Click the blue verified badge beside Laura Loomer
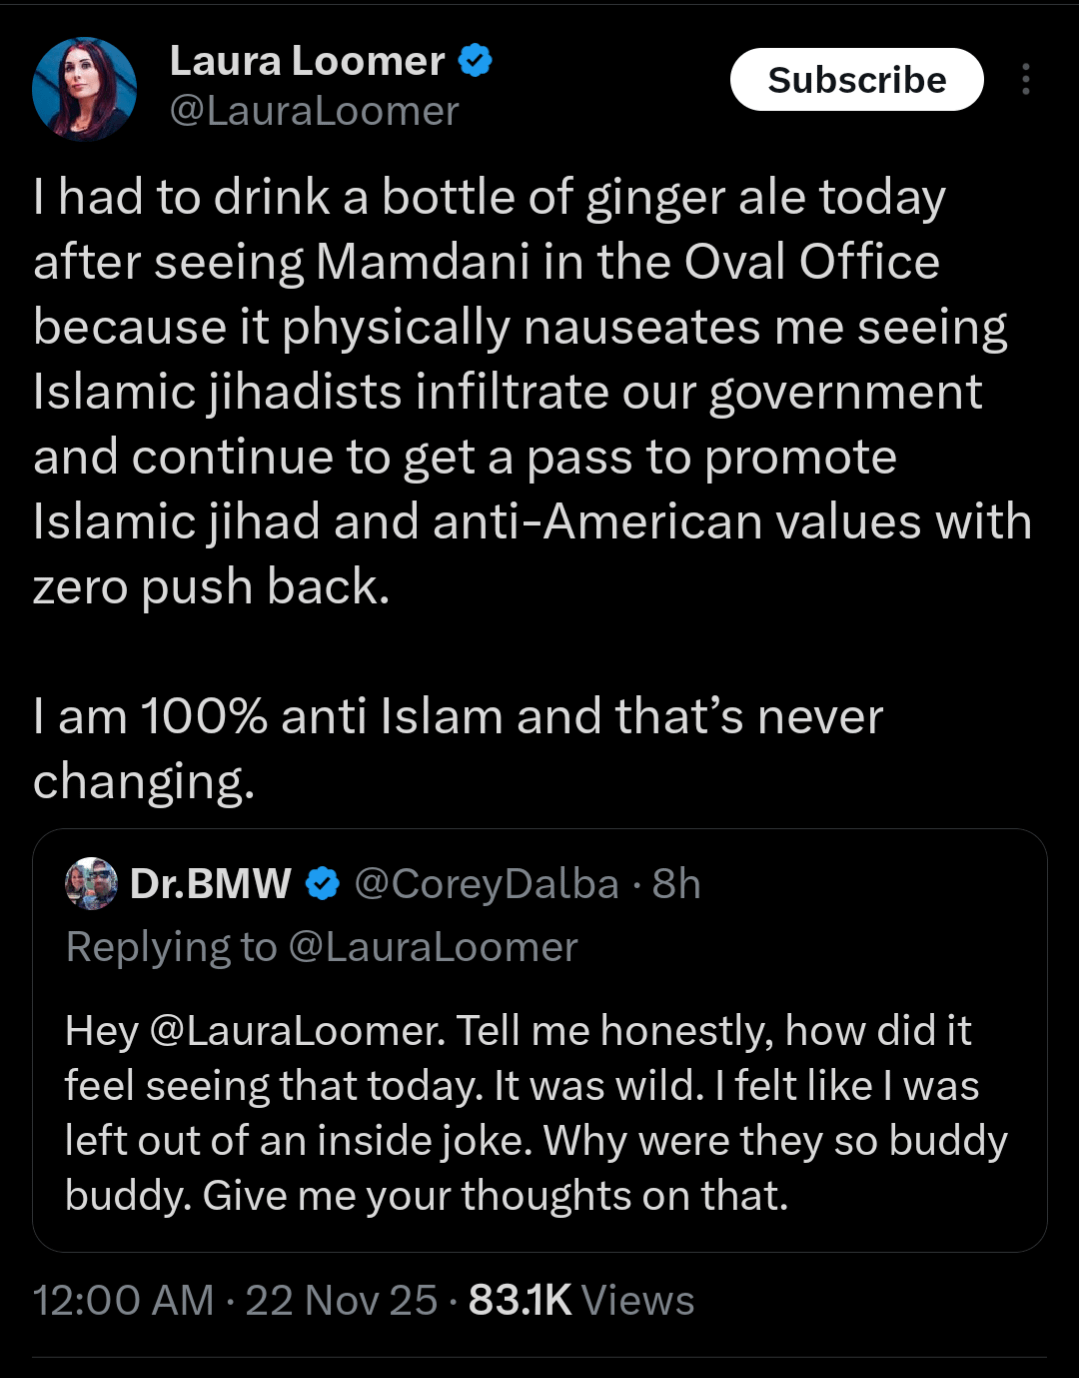Screen dimensions: 1079x1378 [475, 62]
